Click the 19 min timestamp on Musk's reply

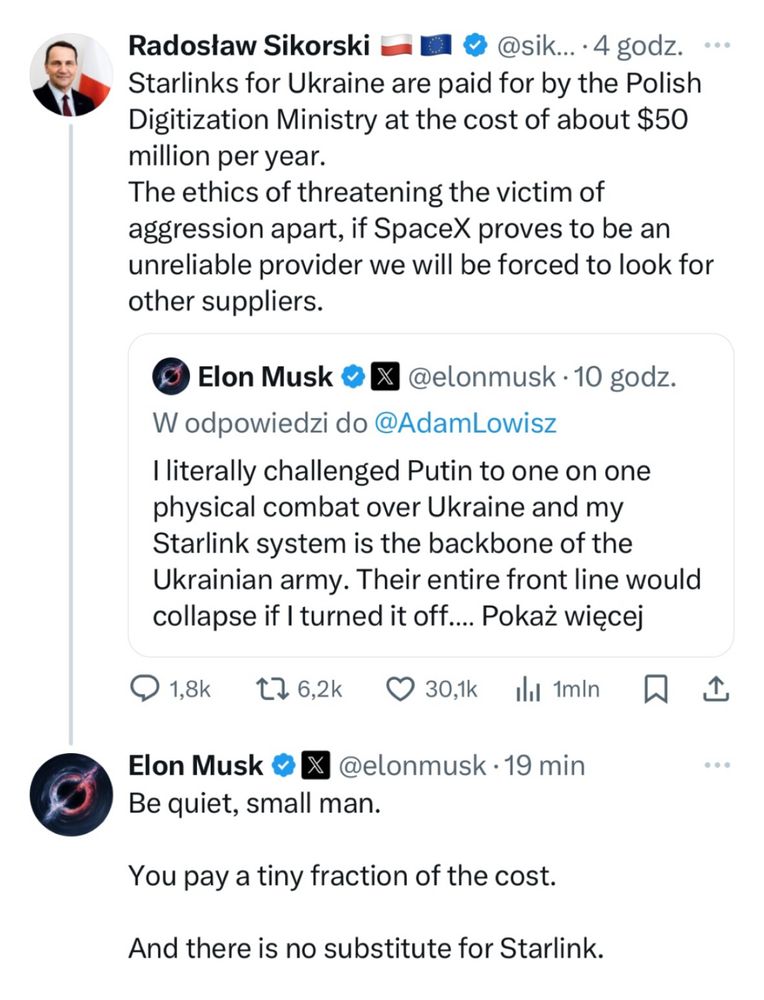click(545, 766)
